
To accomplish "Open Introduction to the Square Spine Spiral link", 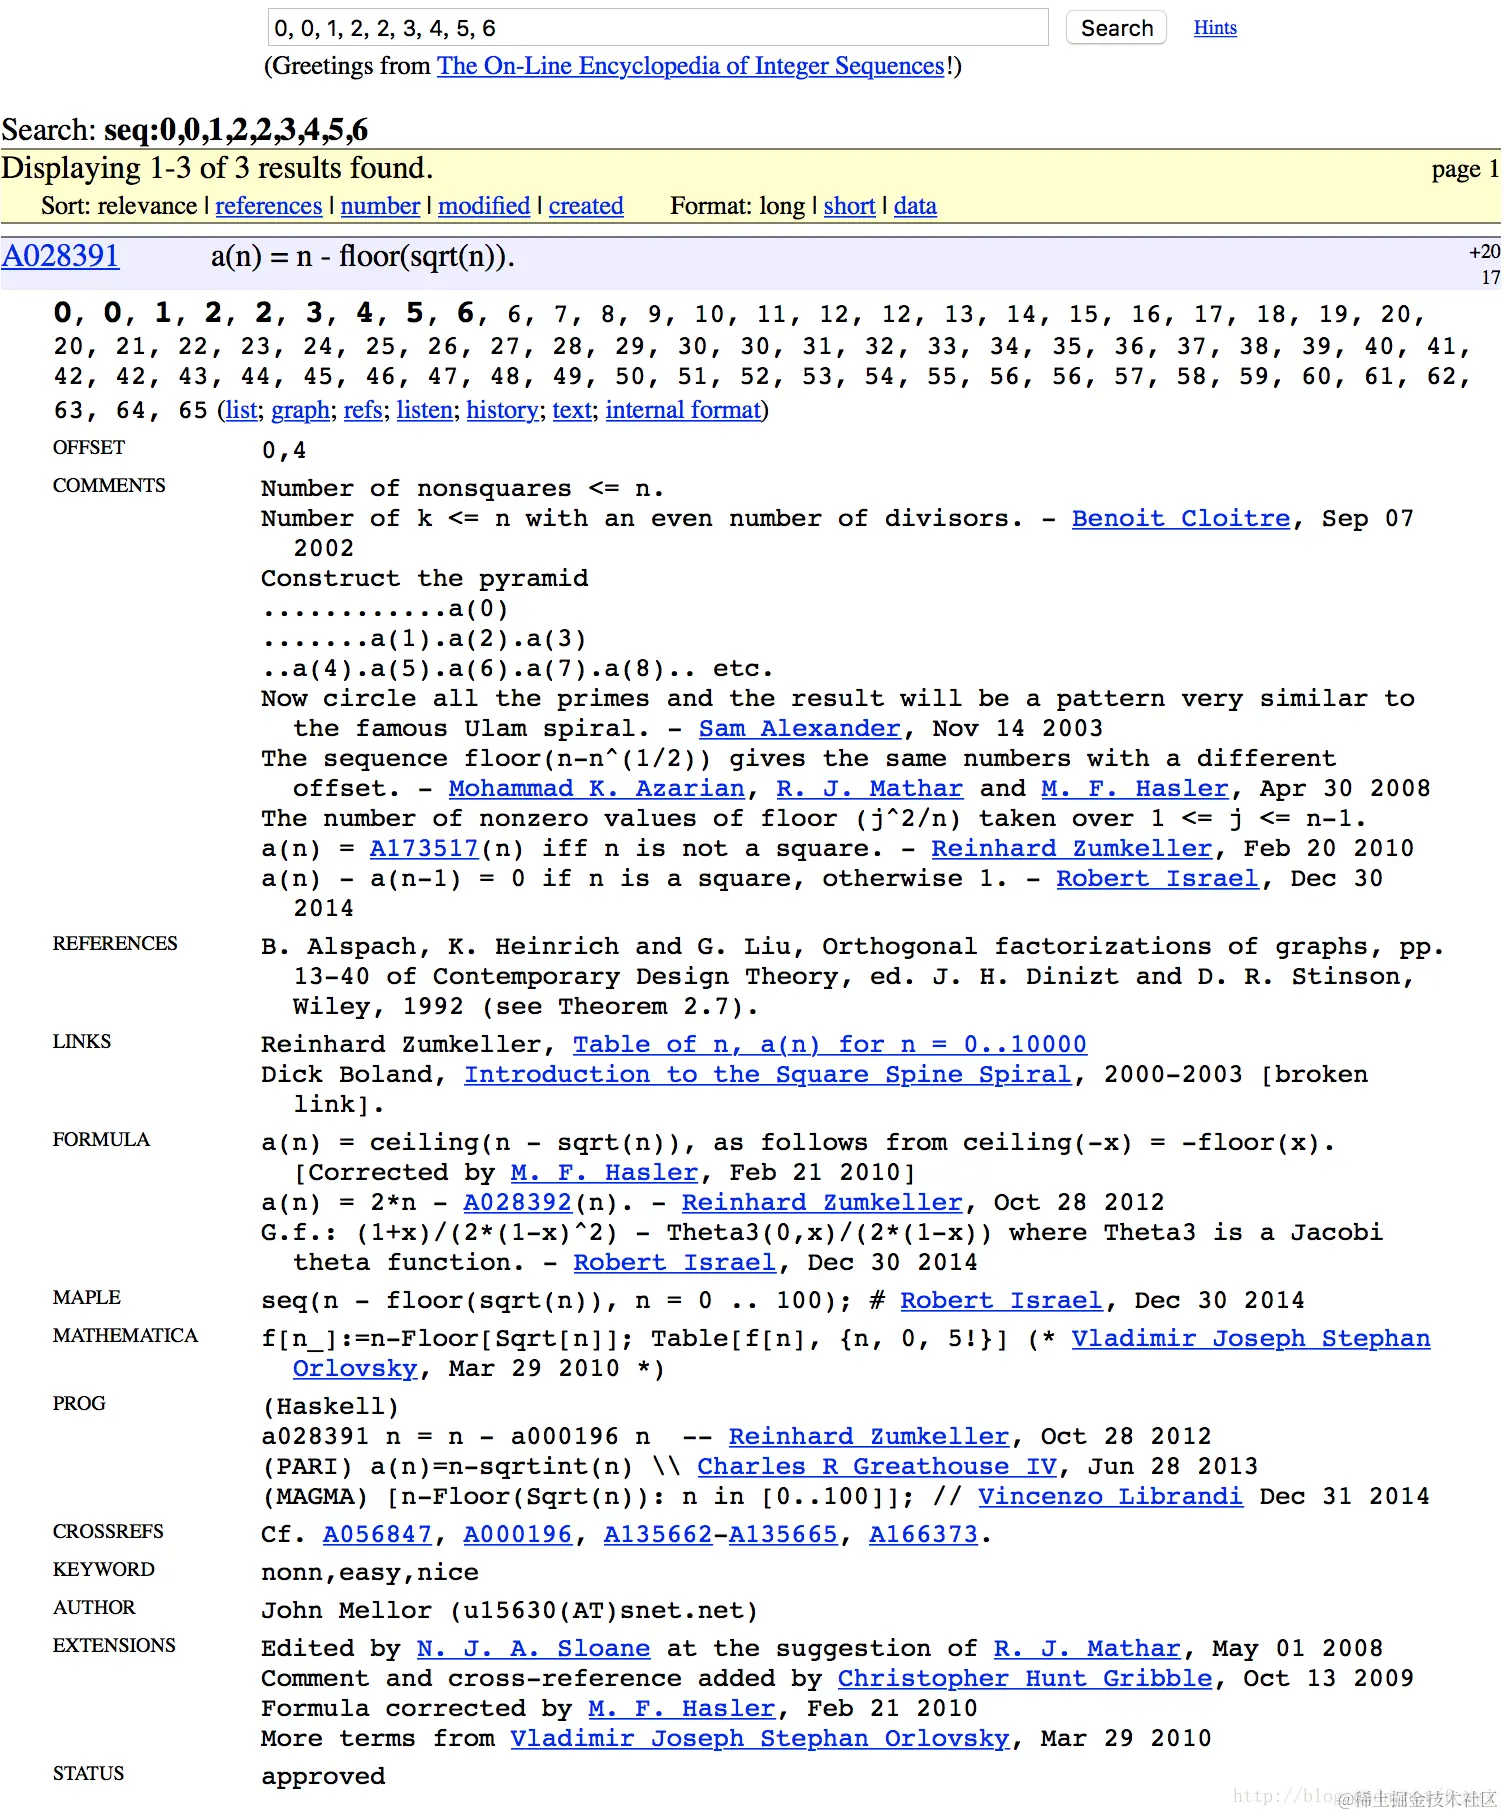I will click(x=768, y=1075).
